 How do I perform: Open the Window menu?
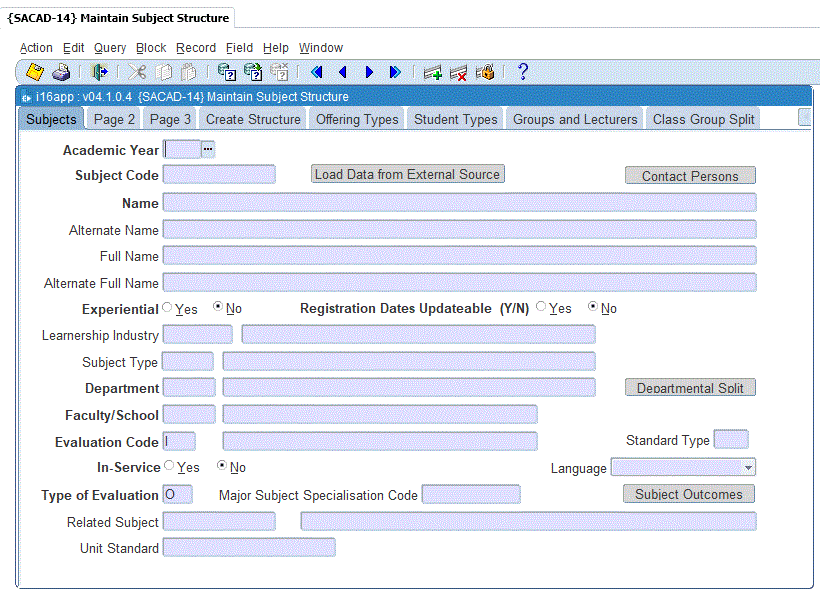pos(321,48)
